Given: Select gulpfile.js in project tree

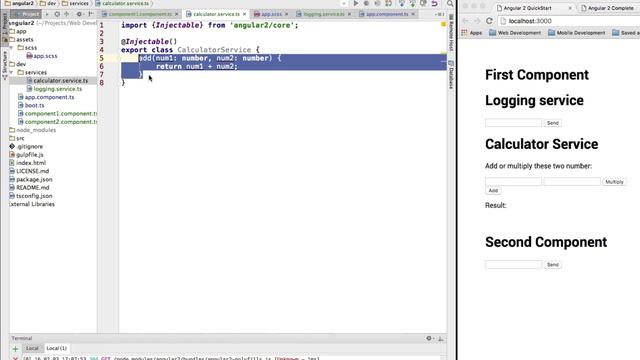Looking at the screenshot, I should pos(26,155).
